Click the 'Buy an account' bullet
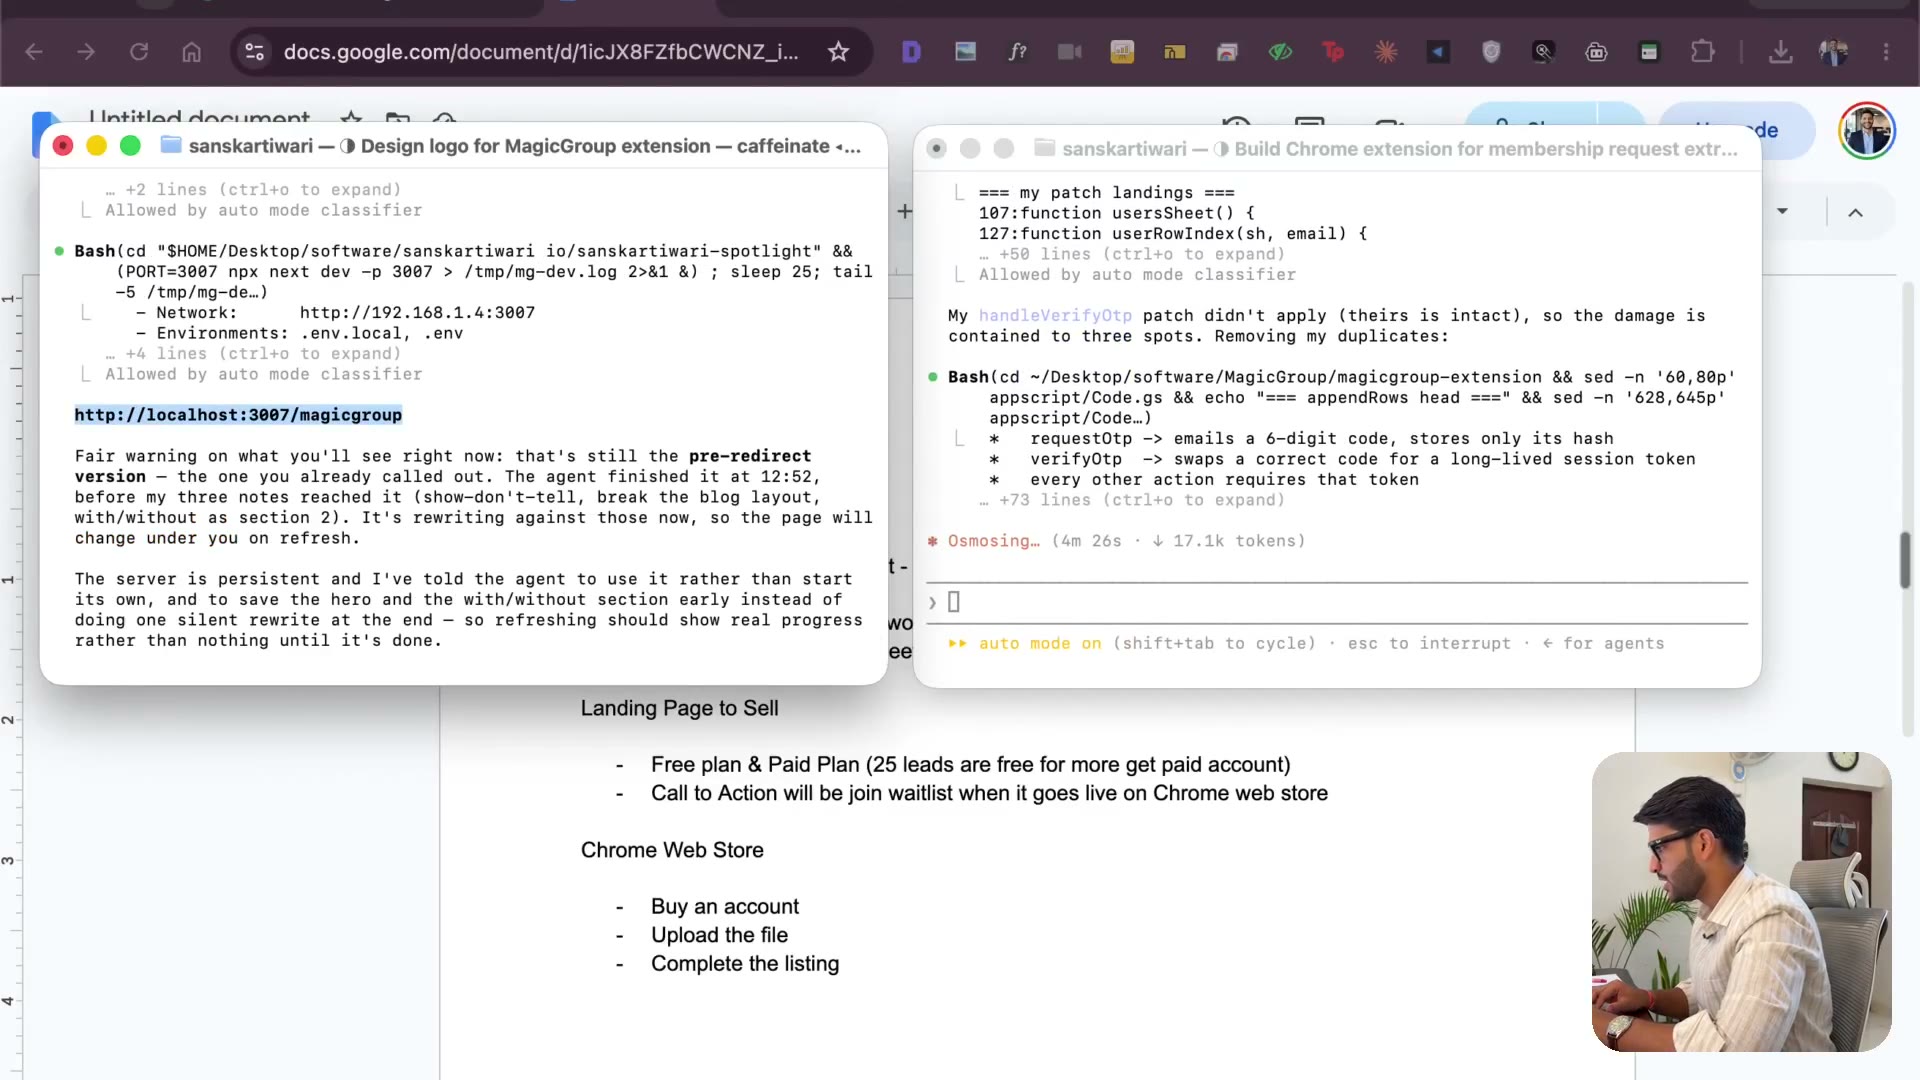 pyautogui.click(x=725, y=906)
